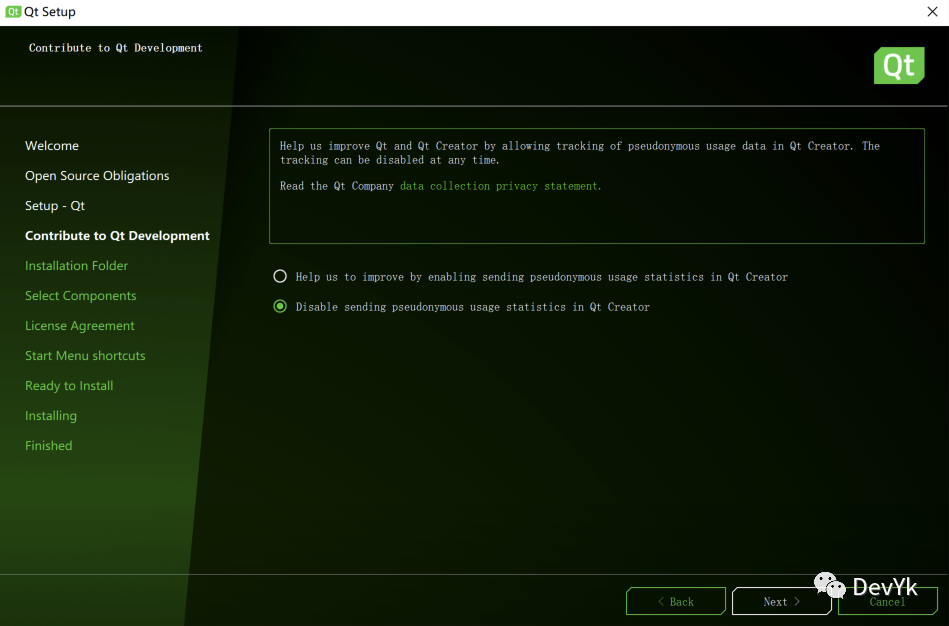Click the 'Read the Qt Company' text
The image size is (949, 626).
click(337, 186)
